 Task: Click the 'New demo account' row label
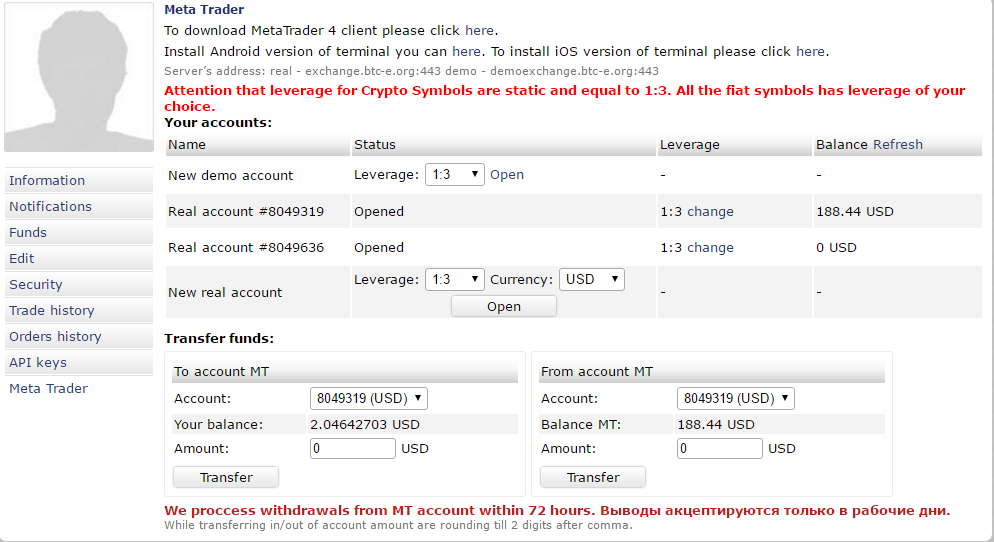(230, 176)
